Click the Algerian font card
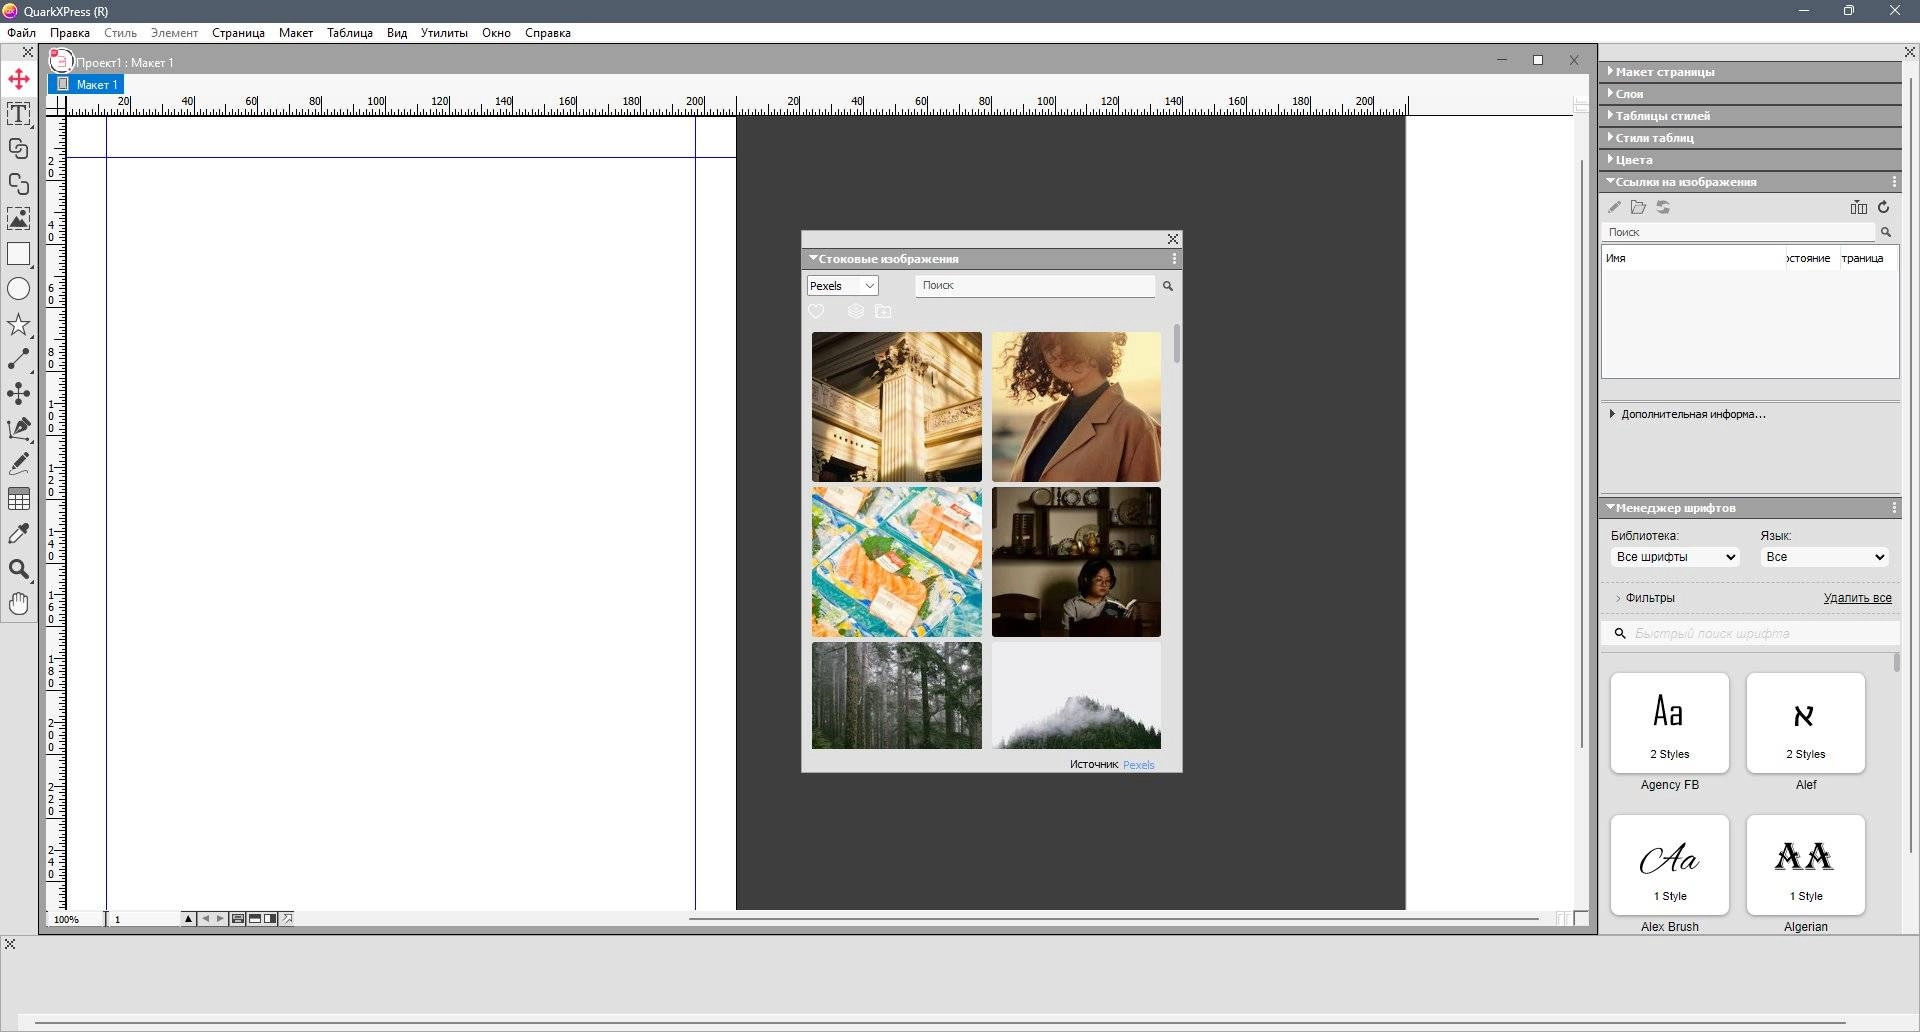1920x1032 pixels. tap(1805, 865)
